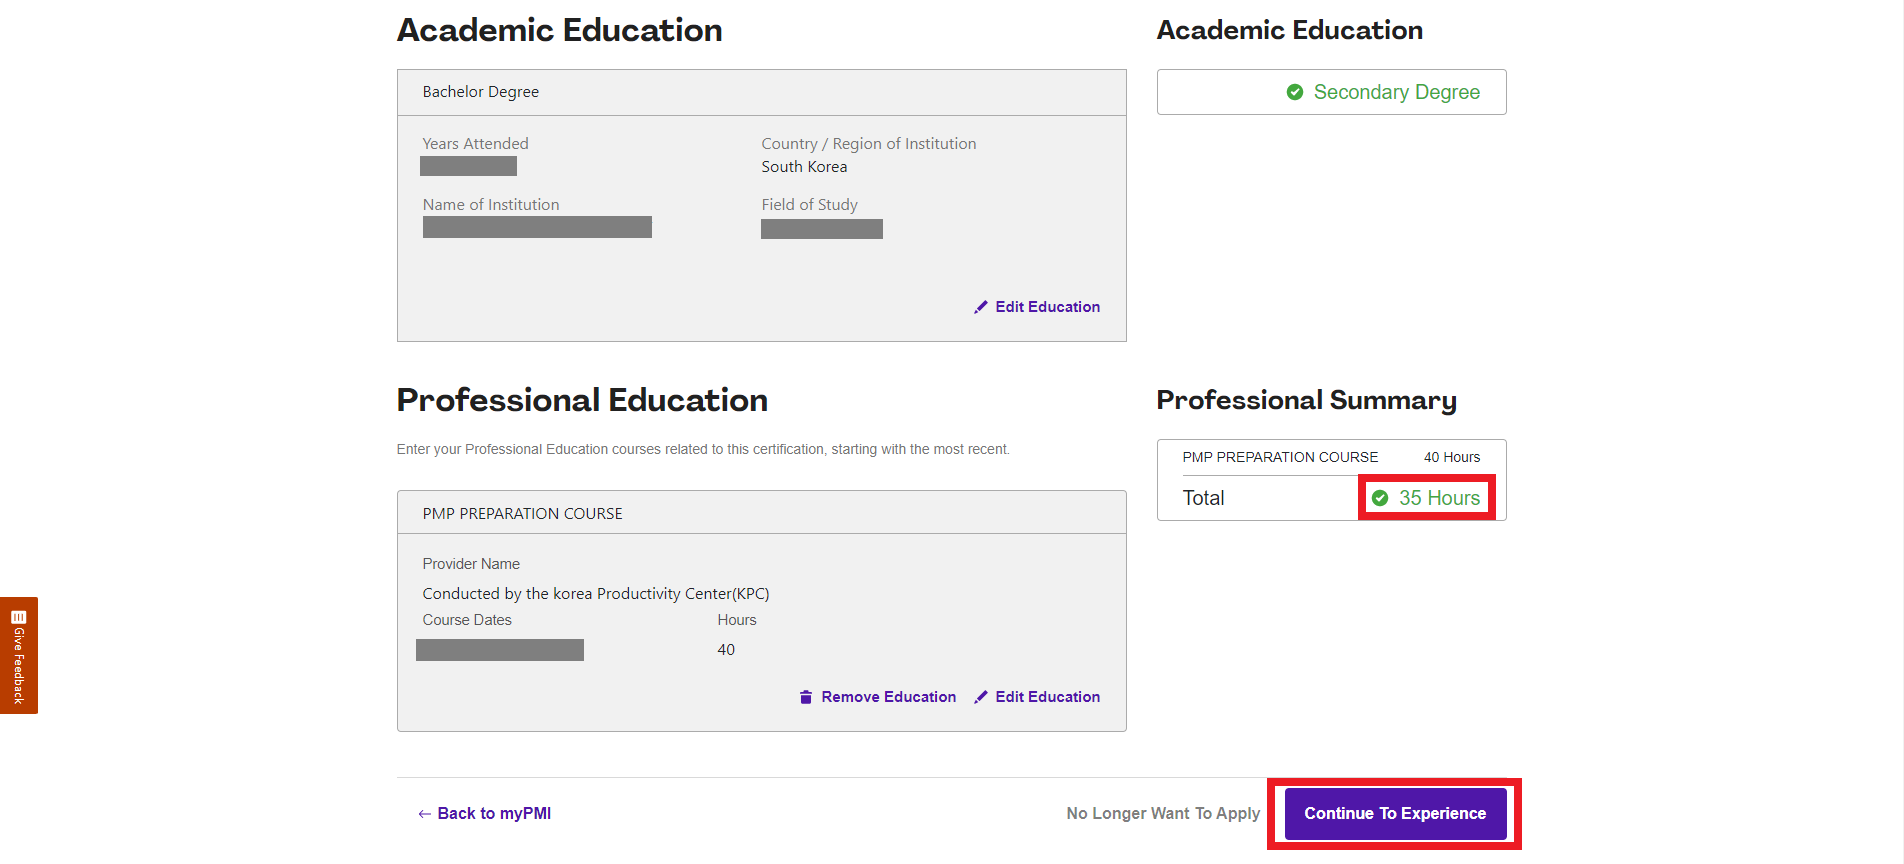Click the Professional Education heading
Viewport: 1904px width, 864px height.
coord(582,400)
